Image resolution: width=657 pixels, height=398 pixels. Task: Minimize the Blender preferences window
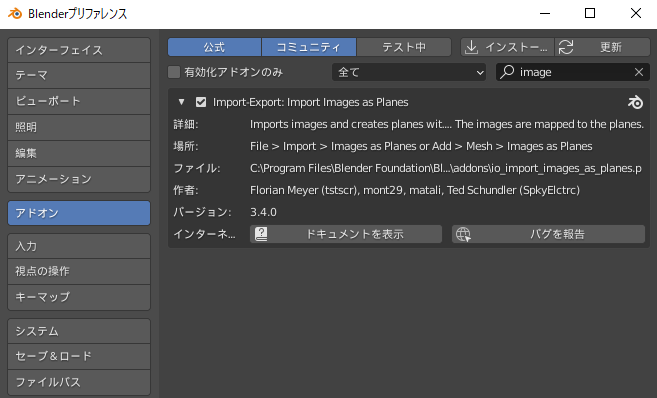coord(545,13)
